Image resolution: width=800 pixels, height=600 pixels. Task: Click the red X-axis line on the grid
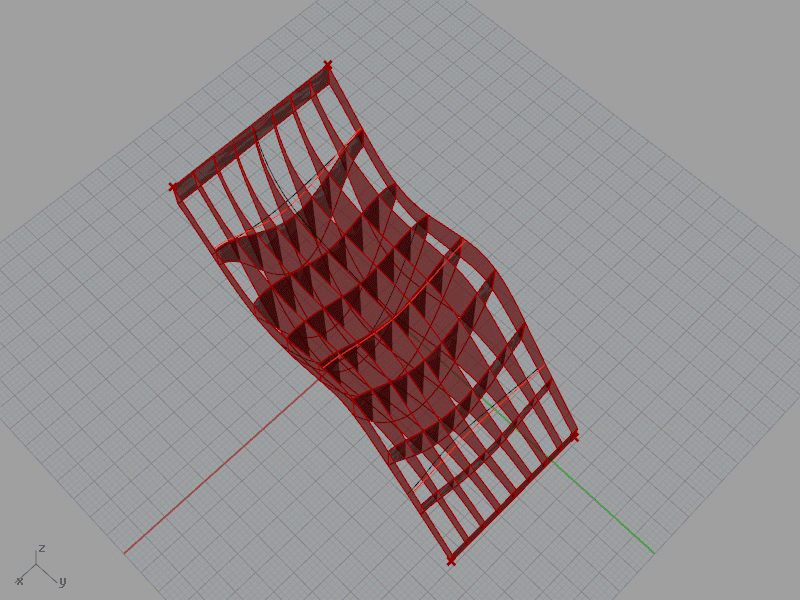[220, 469]
